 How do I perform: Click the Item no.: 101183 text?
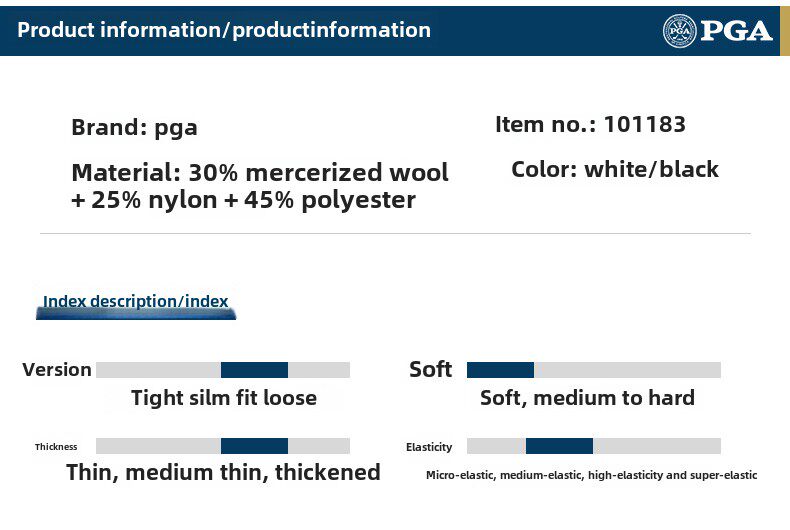pos(590,125)
